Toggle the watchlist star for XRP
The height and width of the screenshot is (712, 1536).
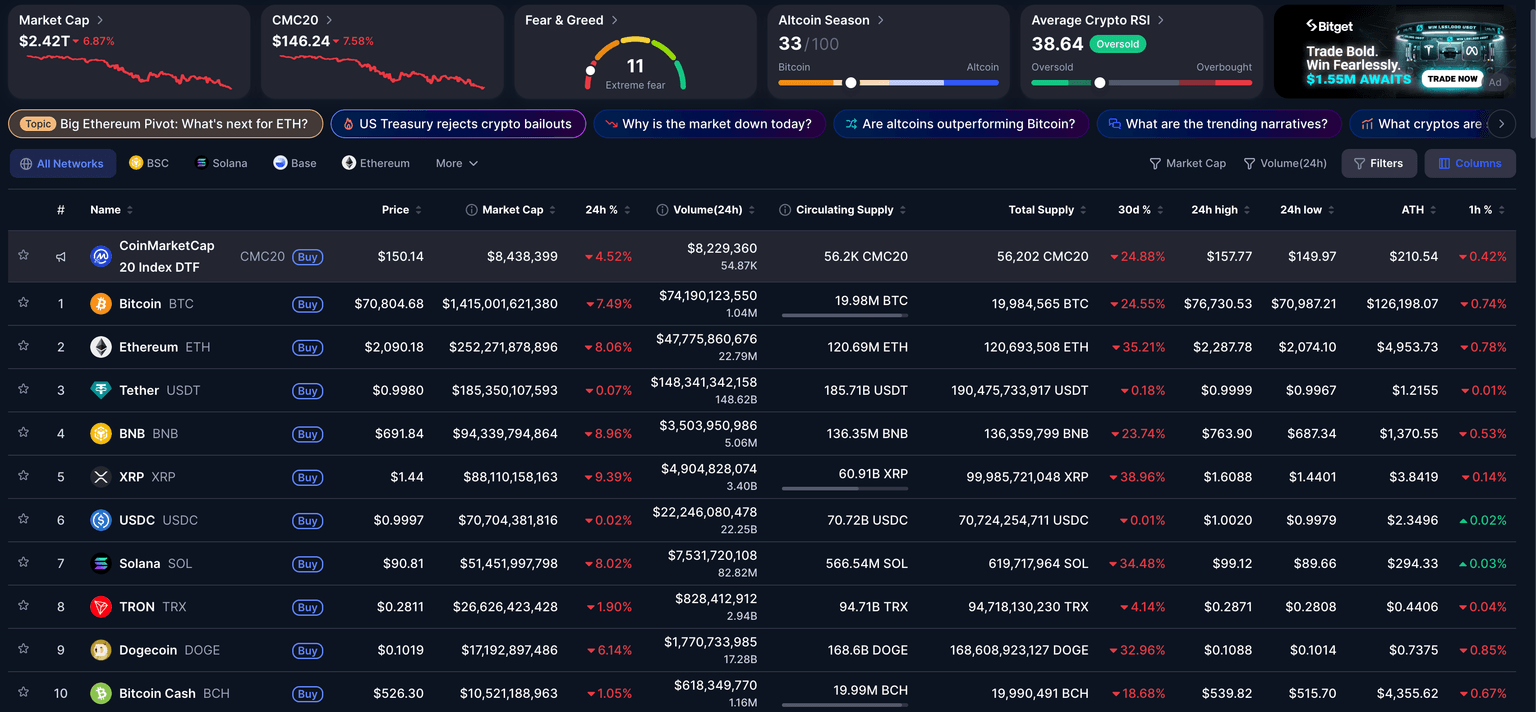tap(23, 476)
